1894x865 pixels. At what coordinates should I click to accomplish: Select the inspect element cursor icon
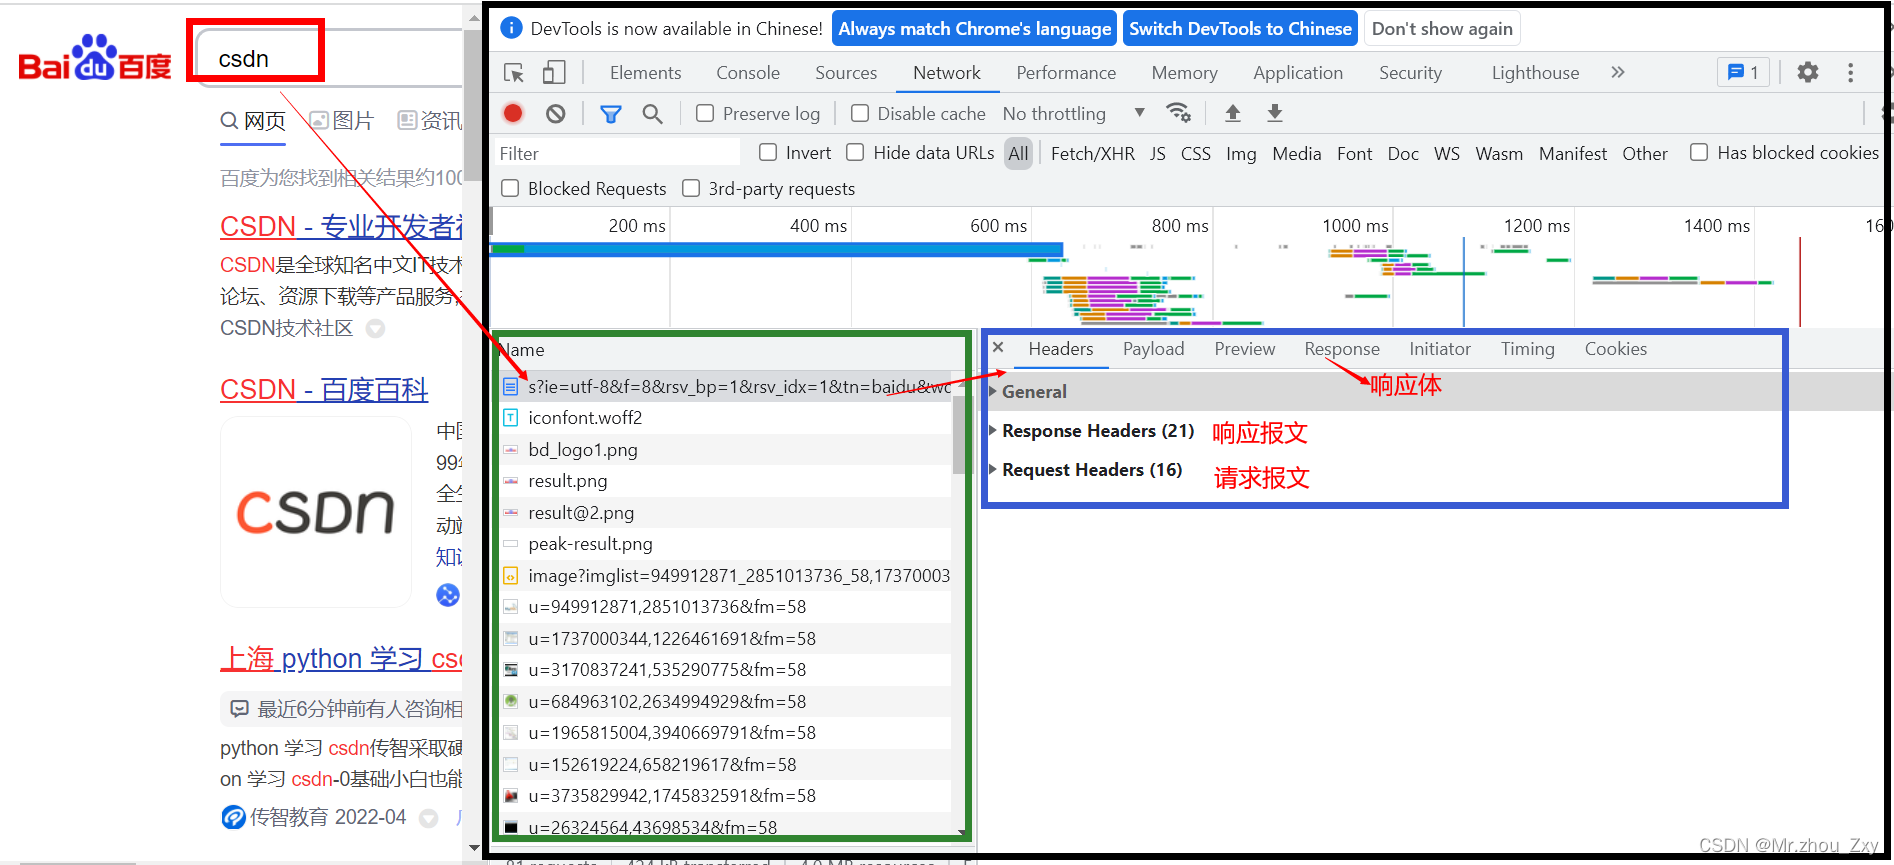(x=514, y=72)
